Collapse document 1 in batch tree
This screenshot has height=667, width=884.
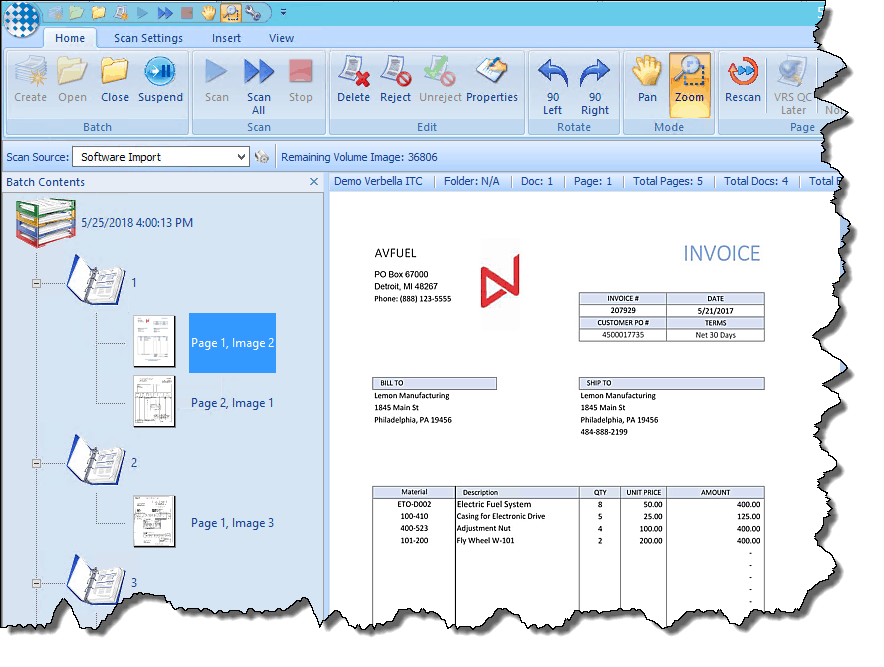click(37, 284)
